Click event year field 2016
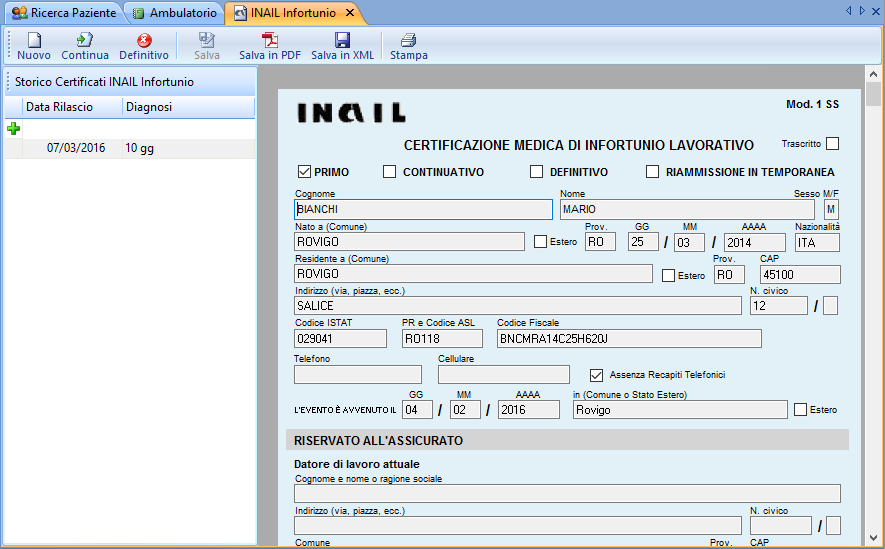The height and width of the screenshot is (549, 885). tap(528, 410)
